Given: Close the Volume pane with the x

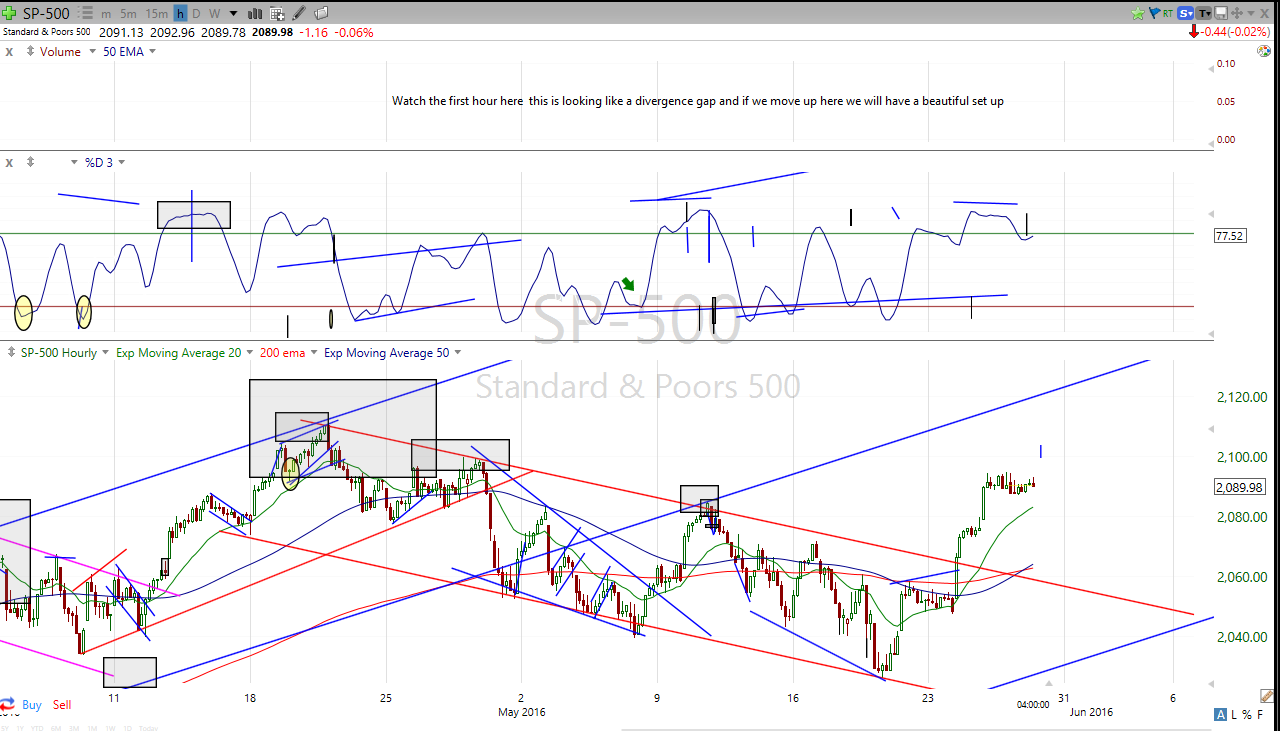Looking at the screenshot, I should tap(9, 52).
